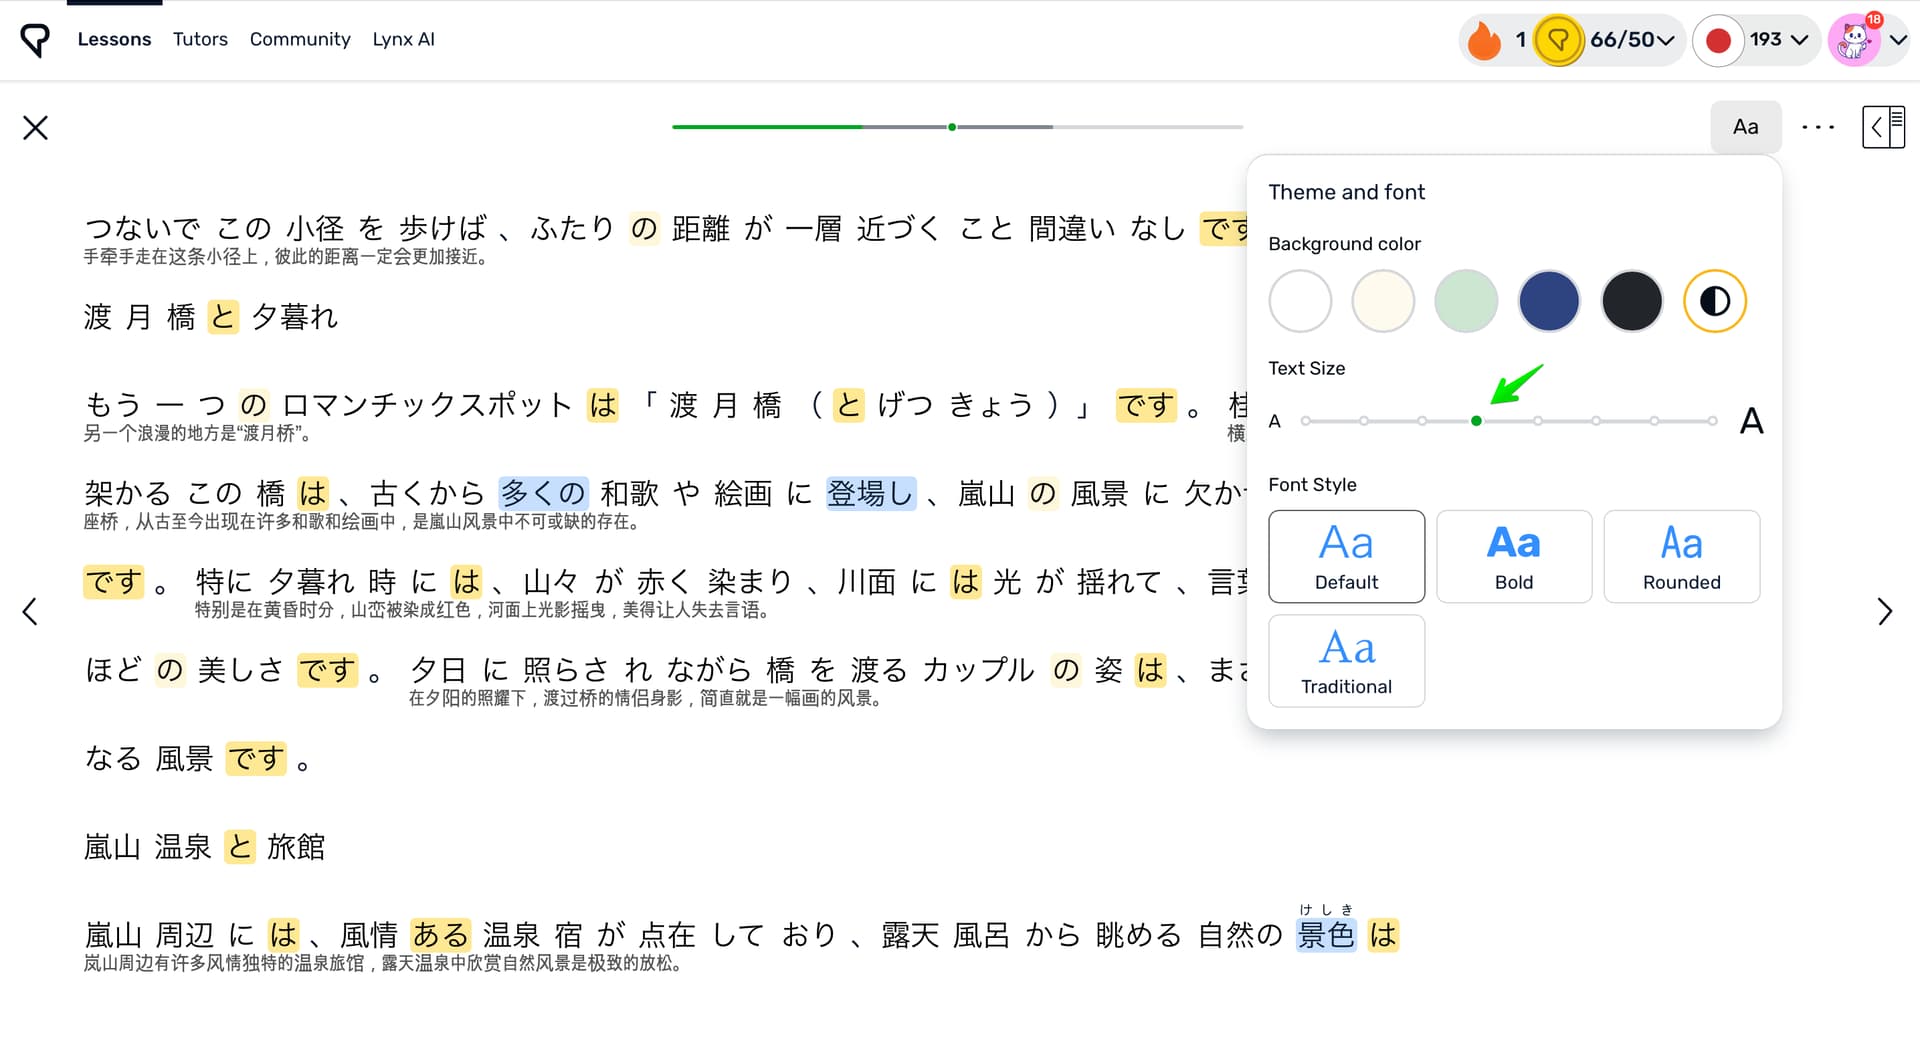Select the Bold font style
1920x1053 pixels.
point(1513,556)
